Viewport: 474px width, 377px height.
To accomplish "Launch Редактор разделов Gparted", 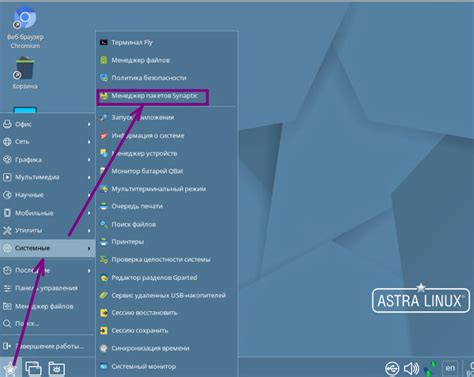I will [167, 277].
